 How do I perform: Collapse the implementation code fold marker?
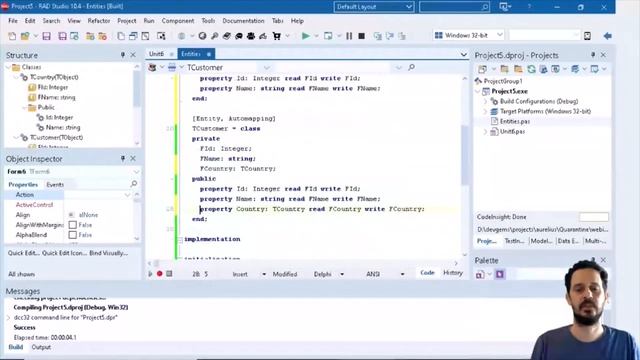180,240
